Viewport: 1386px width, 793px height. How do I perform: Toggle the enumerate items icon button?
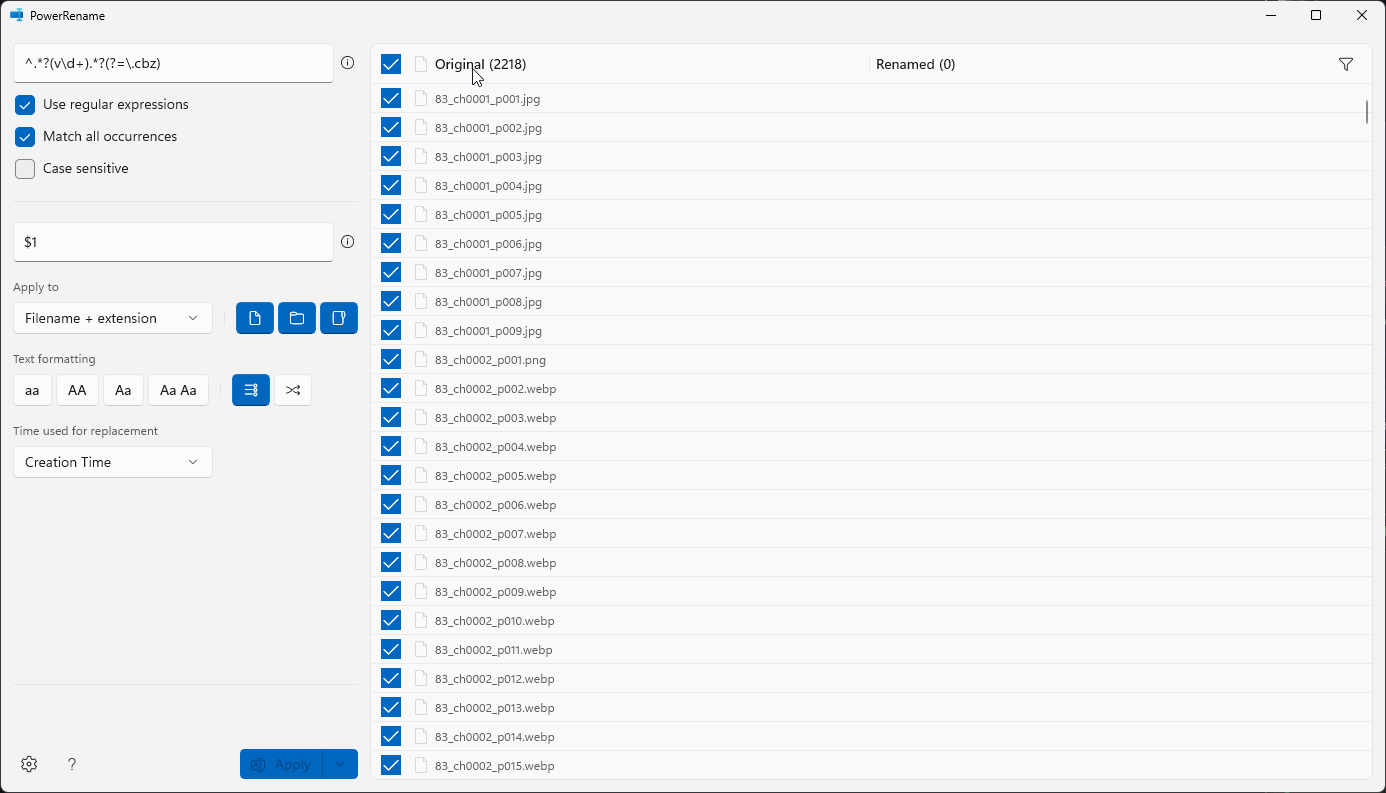(x=251, y=390)
